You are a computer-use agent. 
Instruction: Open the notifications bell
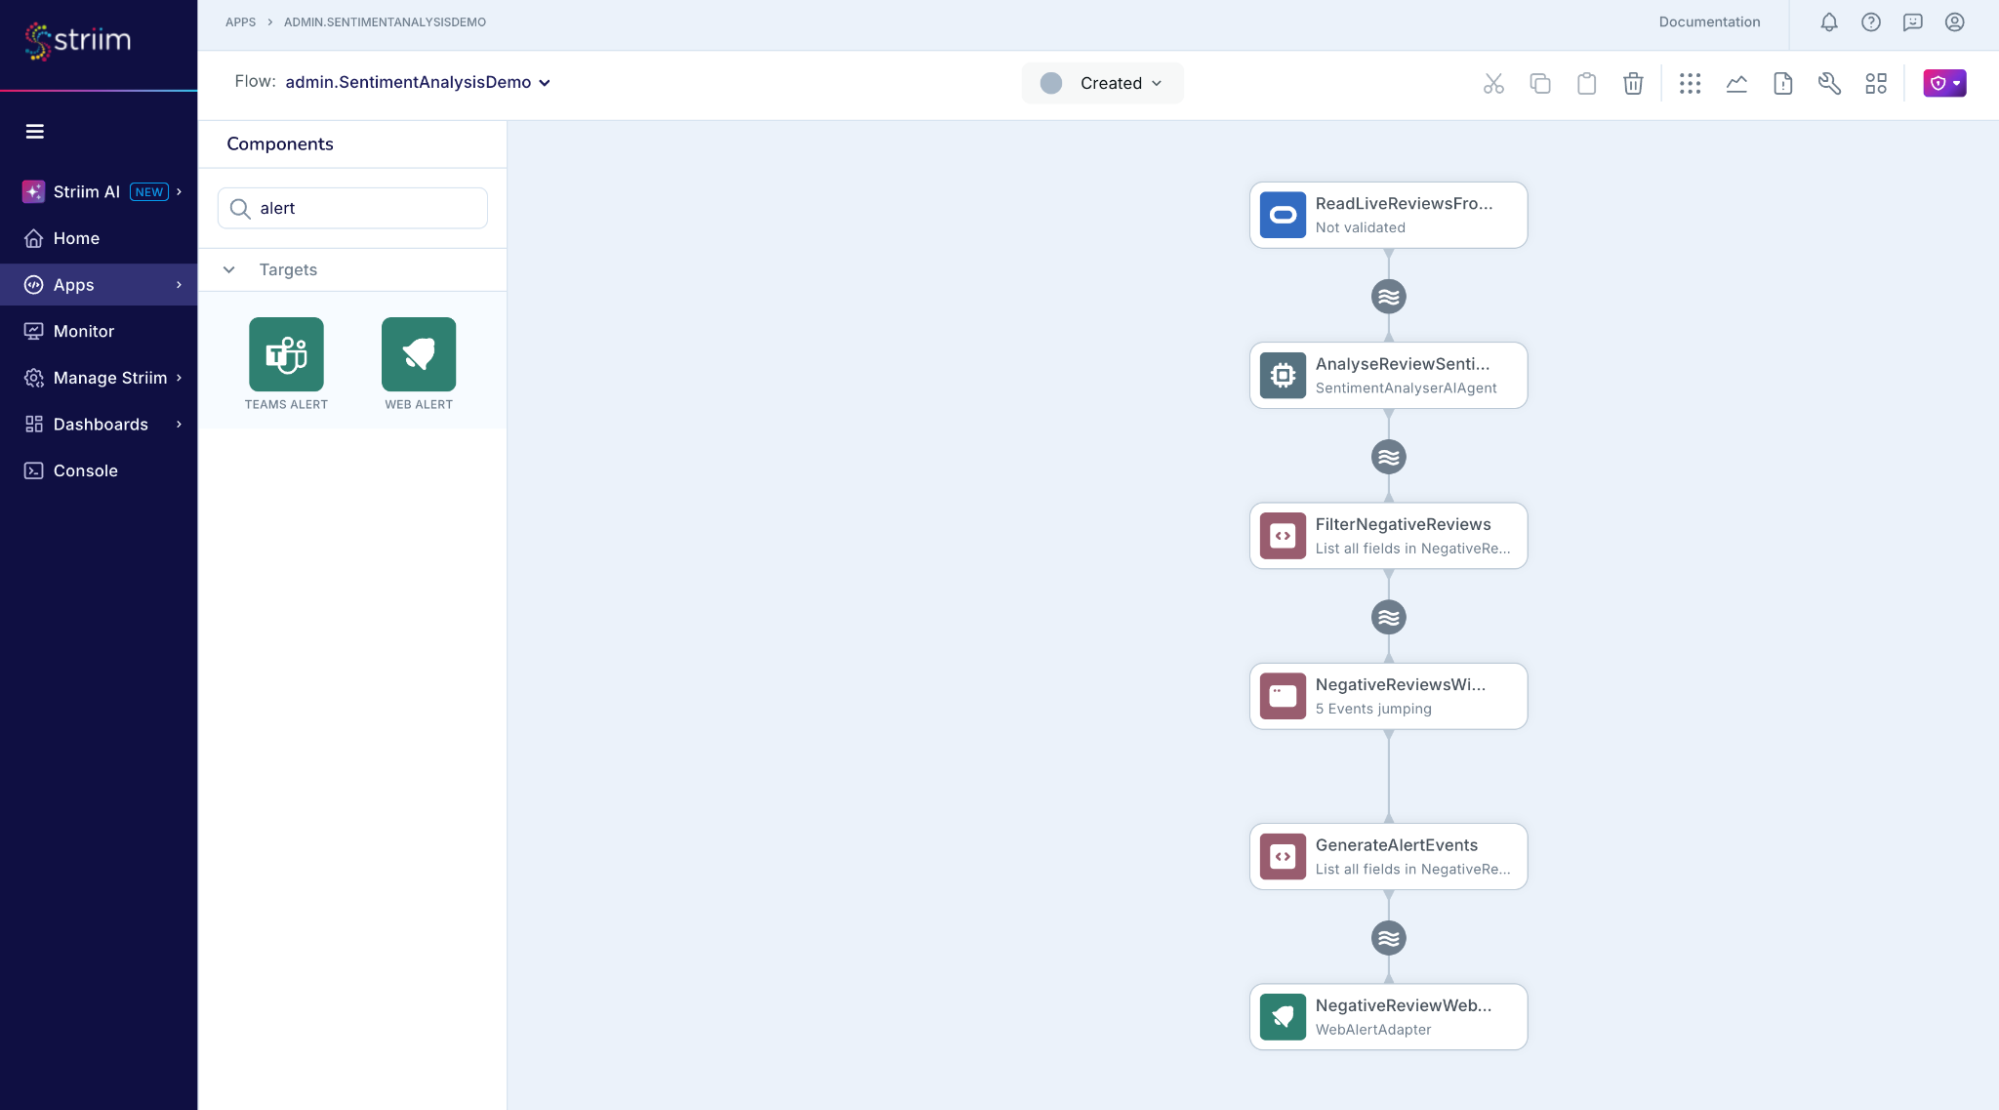[x=1828, y=22]
